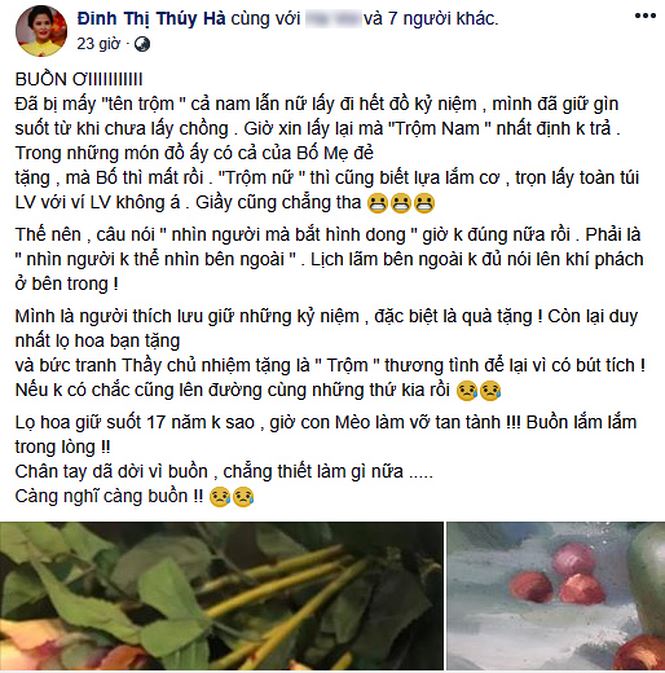Click paragraph starting "Thế nên , câu nói"
This screenshot has width=665, height=673.
coord(329,259)
